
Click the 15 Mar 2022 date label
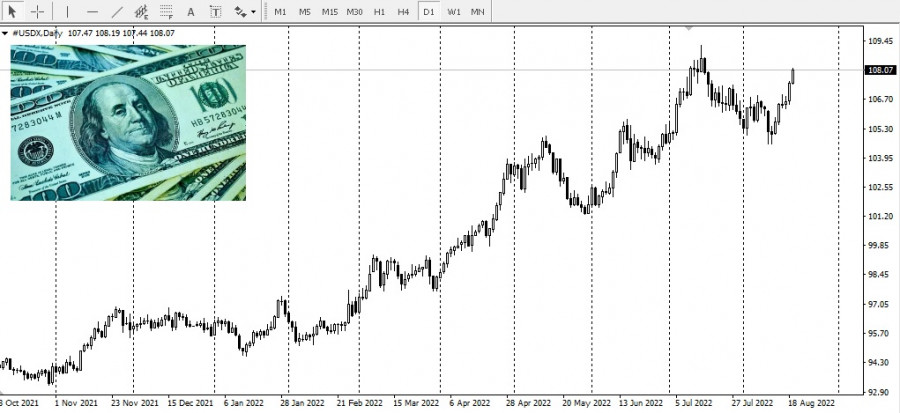(x=416, y=403)
